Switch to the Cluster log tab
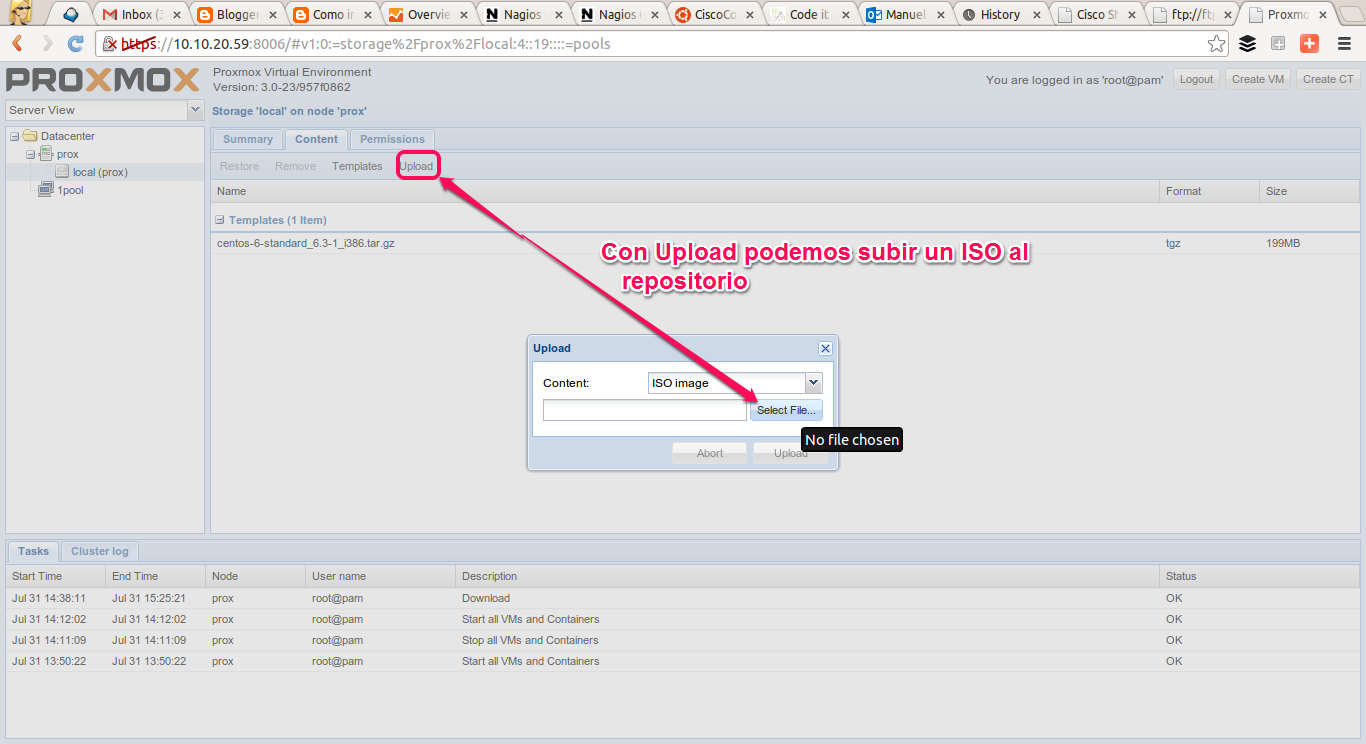The width and height of the screenshot is (1366, 744). [x=99, y=551]
